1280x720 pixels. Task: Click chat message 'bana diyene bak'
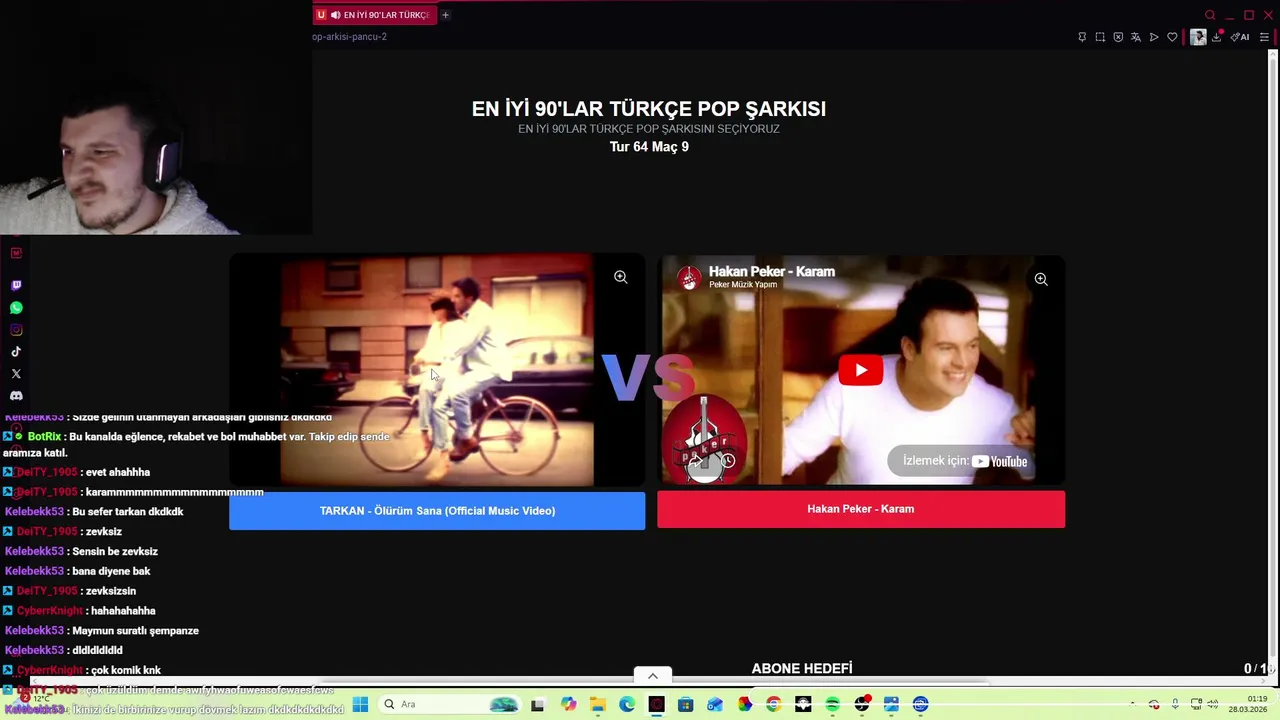(111, 572)
